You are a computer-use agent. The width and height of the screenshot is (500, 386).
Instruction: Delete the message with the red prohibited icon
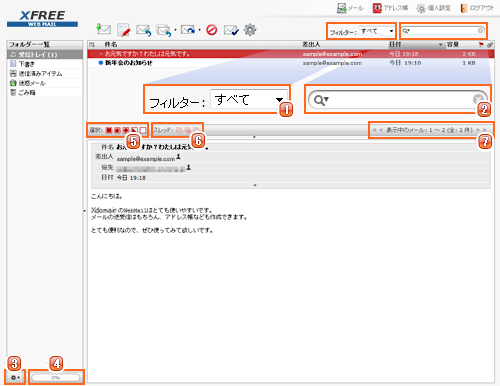[212, 30]
